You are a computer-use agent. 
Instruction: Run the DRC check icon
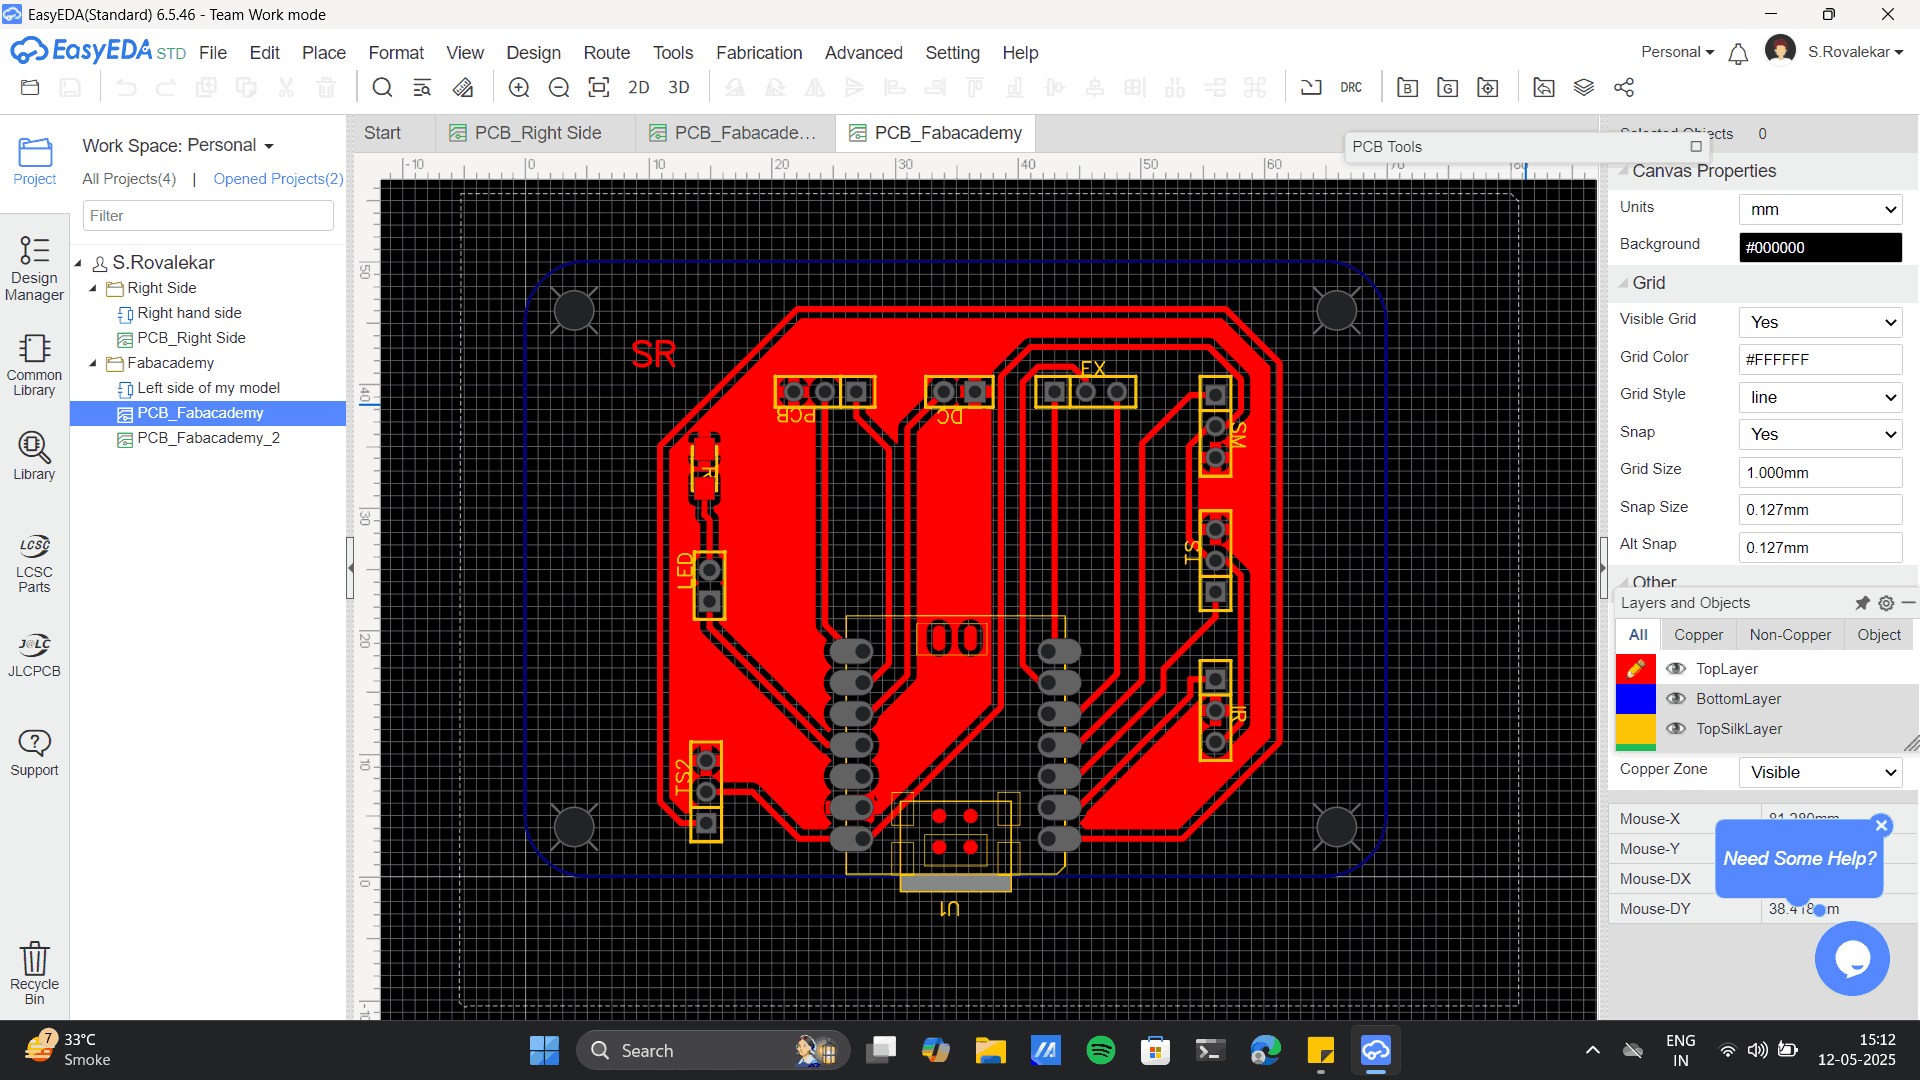point(1351,88)
